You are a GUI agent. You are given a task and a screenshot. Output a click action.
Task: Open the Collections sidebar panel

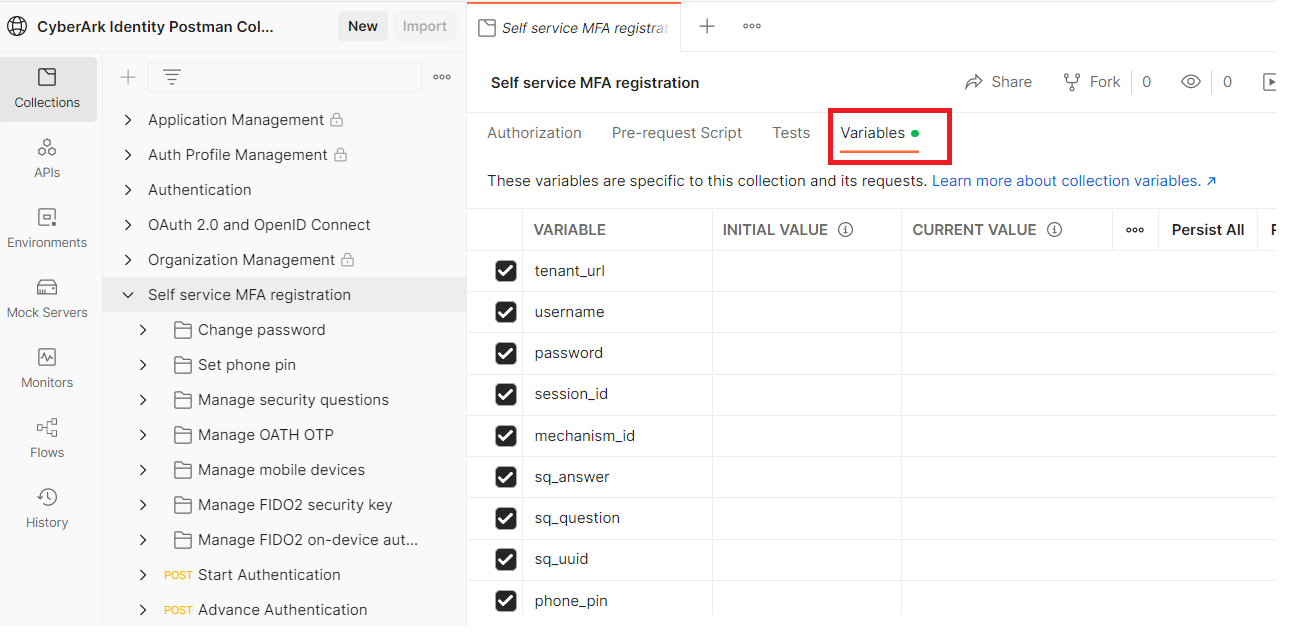coord(47,89)
